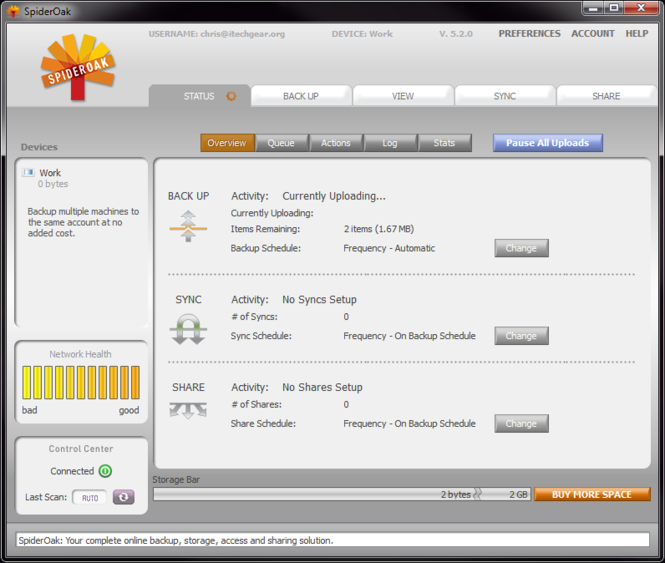Change the Sync Schedule frequency

tap(521, 336)
